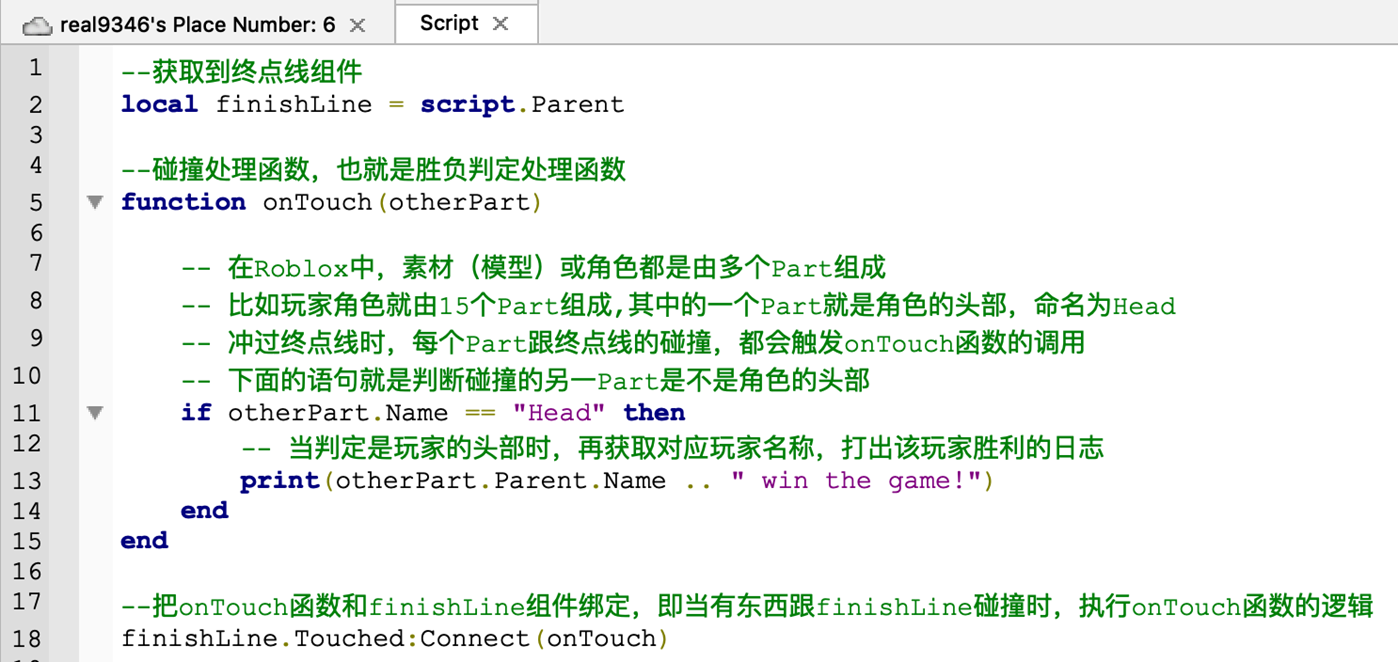Click line number 1 in the gutter
The height and width of the screenshot is (662, 1398).
coord(36,67)
